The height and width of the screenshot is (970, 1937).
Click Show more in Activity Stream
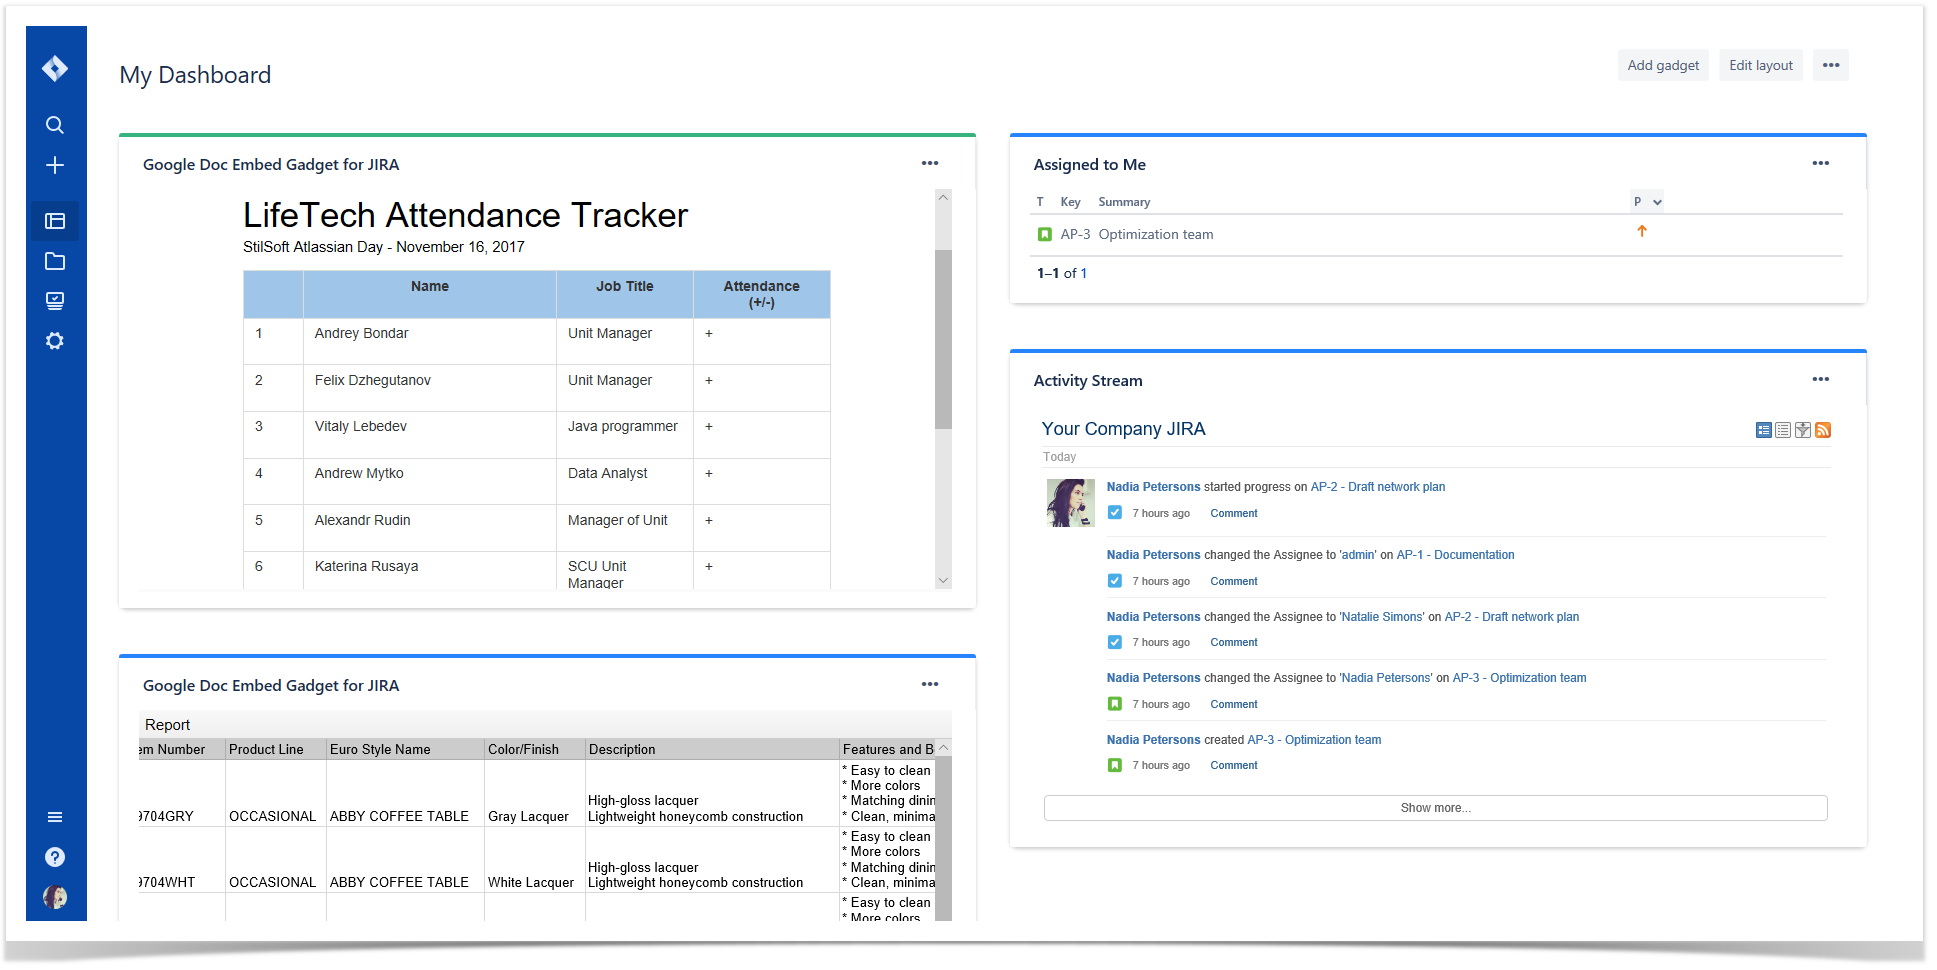coord(1435,808)
